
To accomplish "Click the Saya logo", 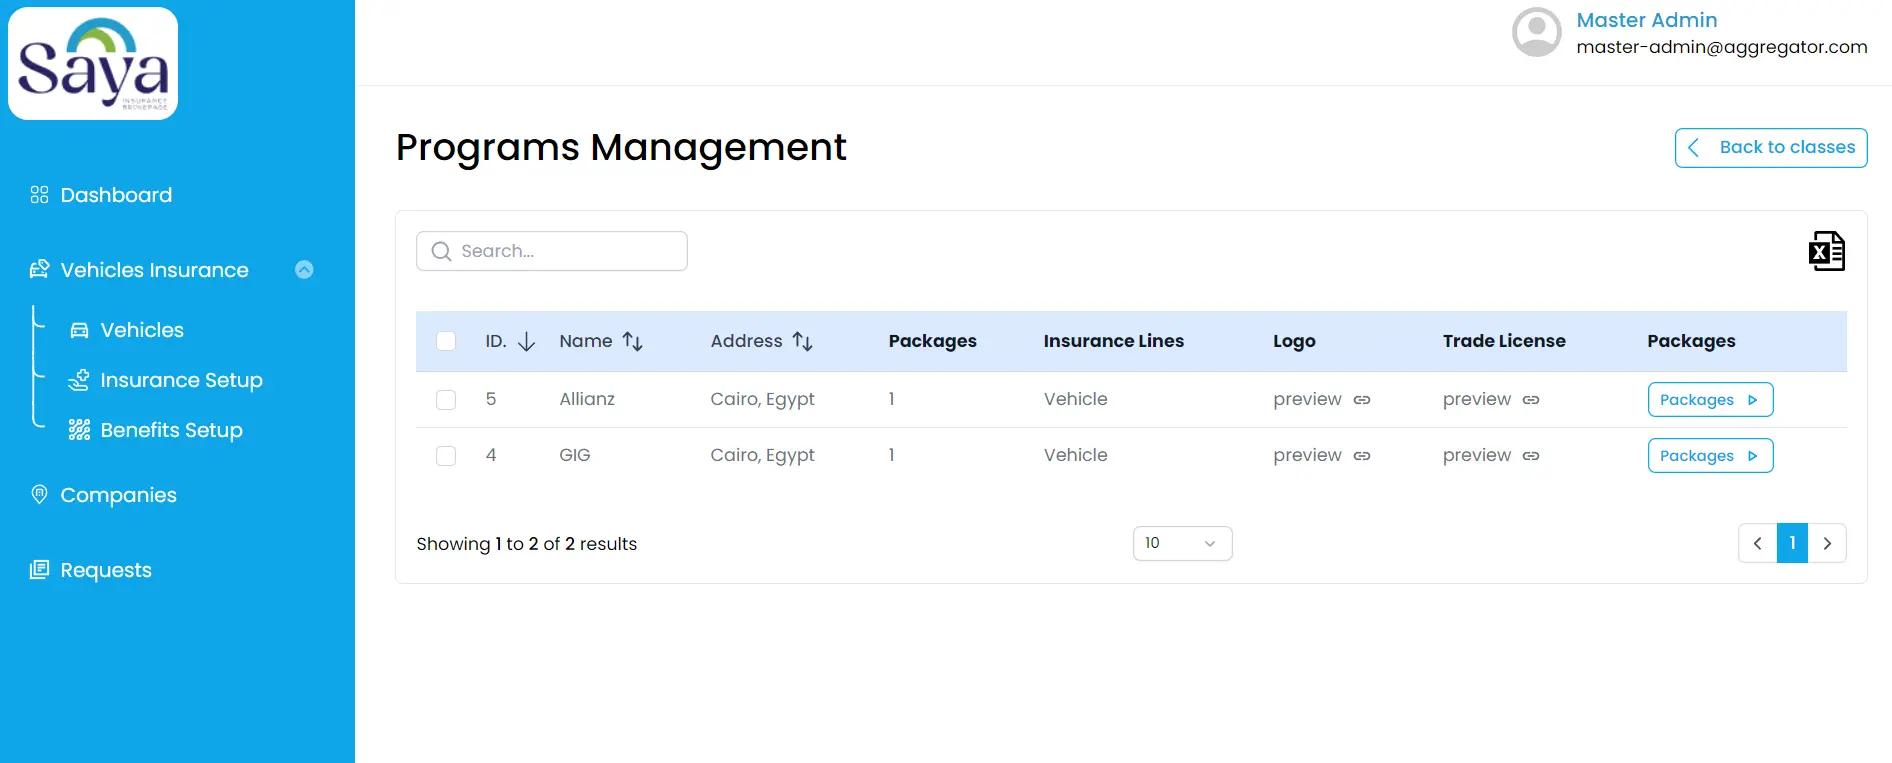I will coord(93,64).
